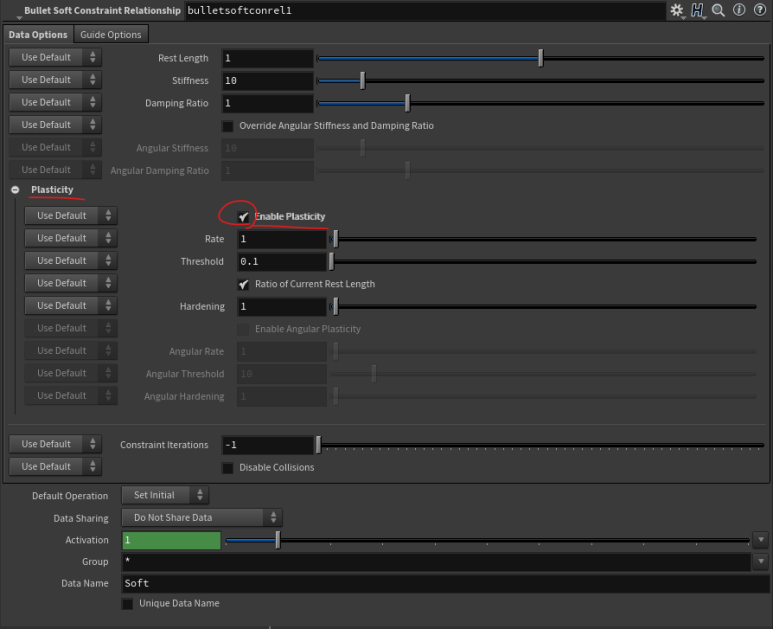This screenshot has width=773, height=629.
Task: Click the Group text field
Action: (436, 561)
